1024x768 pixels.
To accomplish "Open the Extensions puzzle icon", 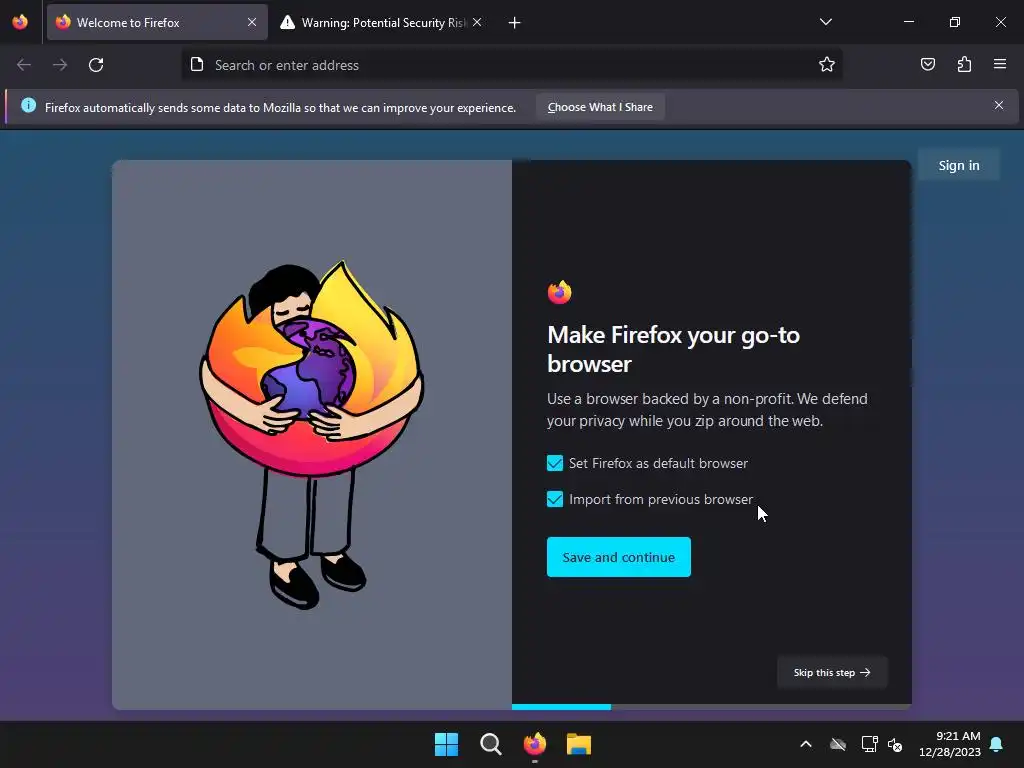I will (964, 64).
